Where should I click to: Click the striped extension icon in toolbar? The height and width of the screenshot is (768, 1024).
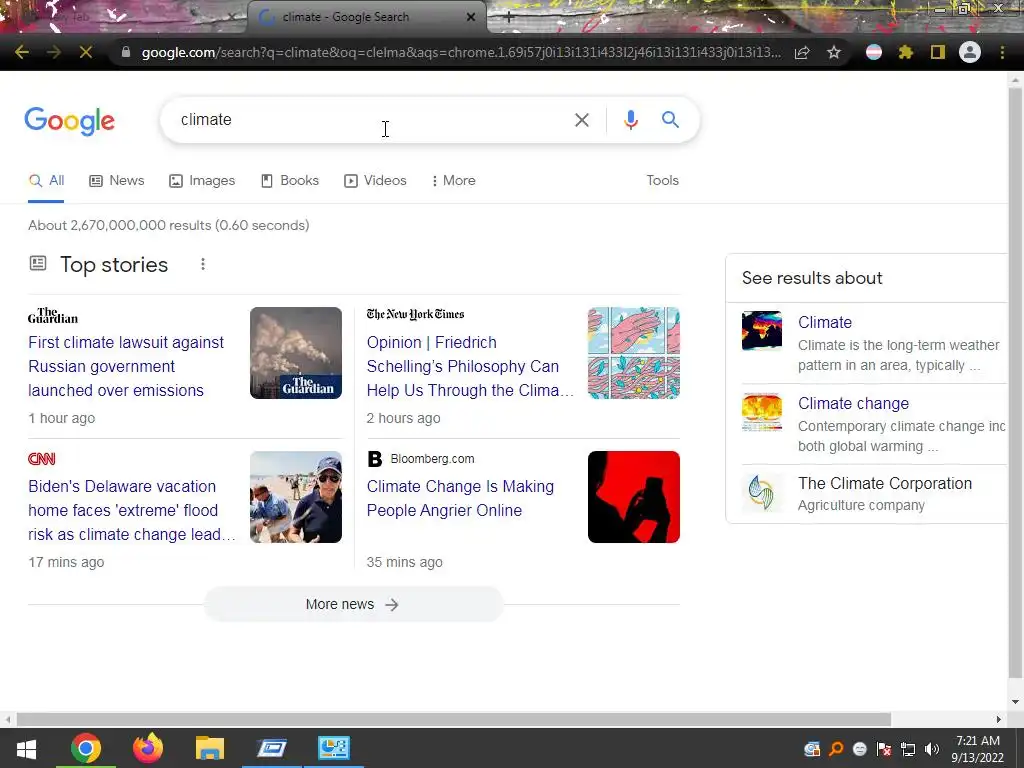874,52
